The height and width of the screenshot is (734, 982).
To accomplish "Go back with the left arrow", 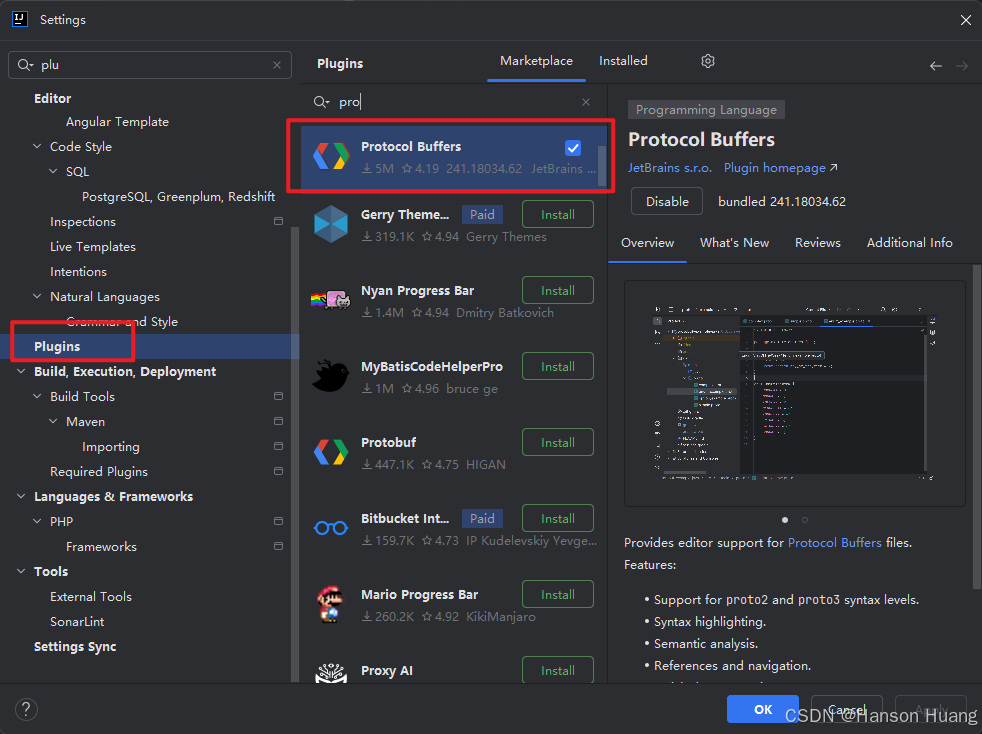I will 936,66.
